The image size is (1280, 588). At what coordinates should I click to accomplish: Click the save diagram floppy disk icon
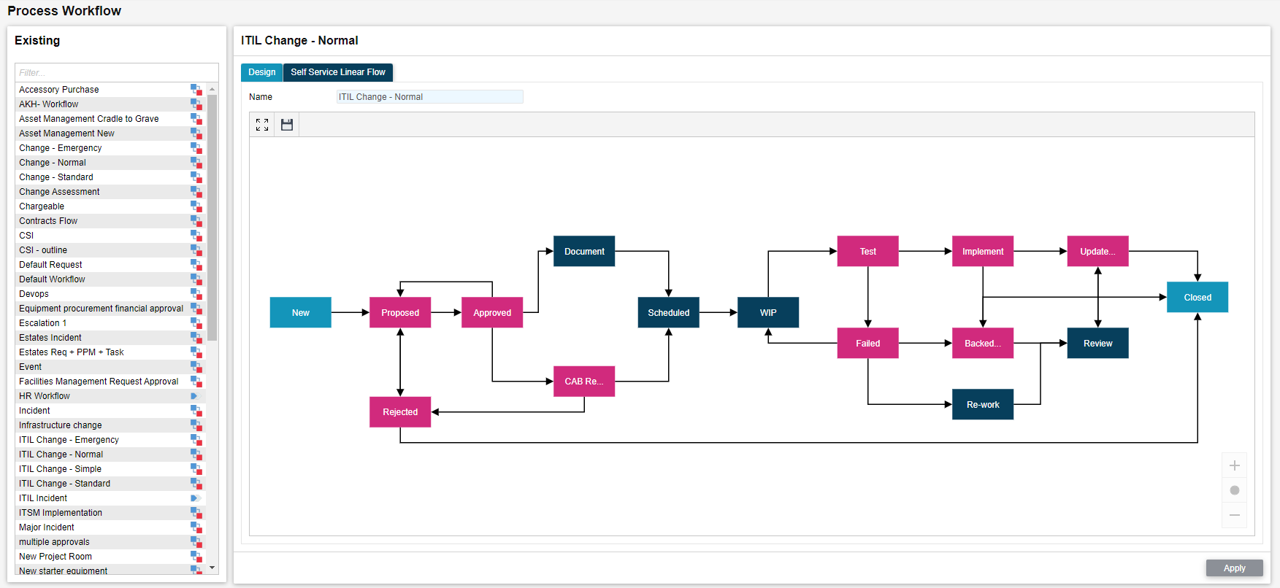pyautogui.click(x=287, y=125)
